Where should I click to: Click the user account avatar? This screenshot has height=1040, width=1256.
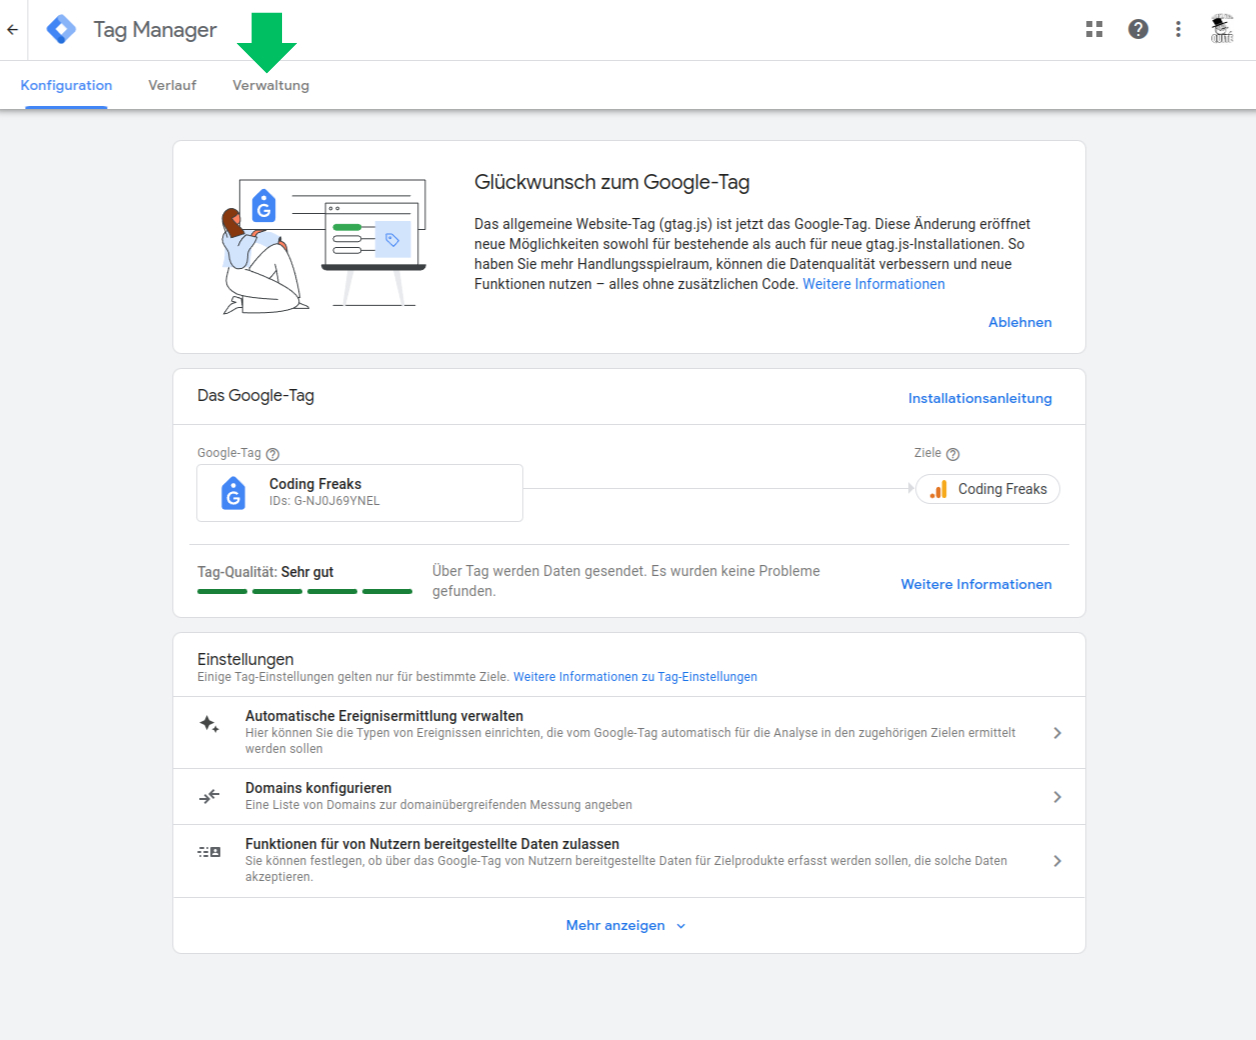coord(1221,29)
